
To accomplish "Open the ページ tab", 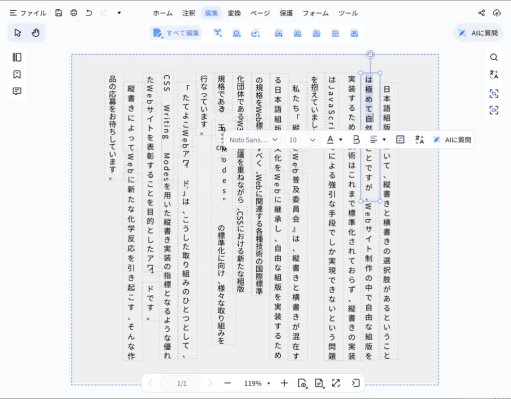I will coord(260,13).
